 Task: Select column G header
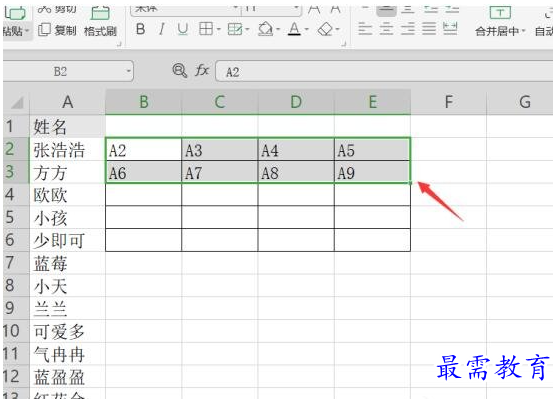pyautogui.click(x=520, y=102)
